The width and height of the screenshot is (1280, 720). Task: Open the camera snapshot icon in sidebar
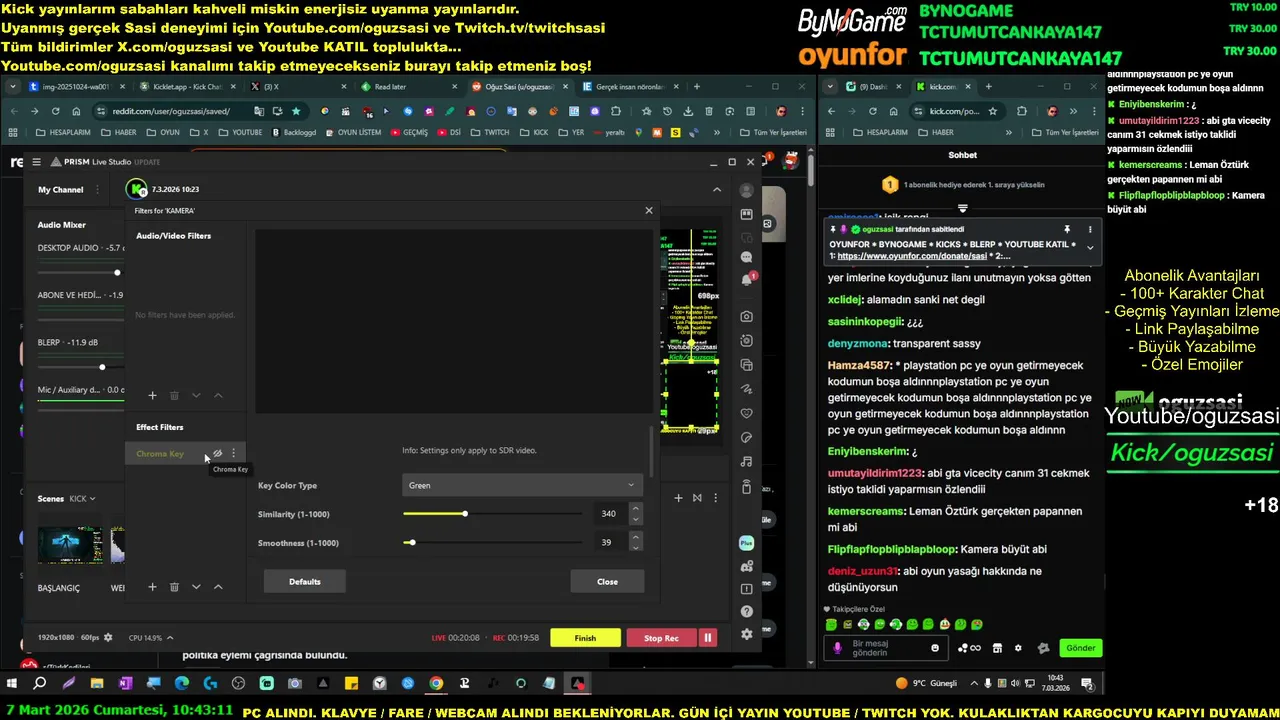747,316
